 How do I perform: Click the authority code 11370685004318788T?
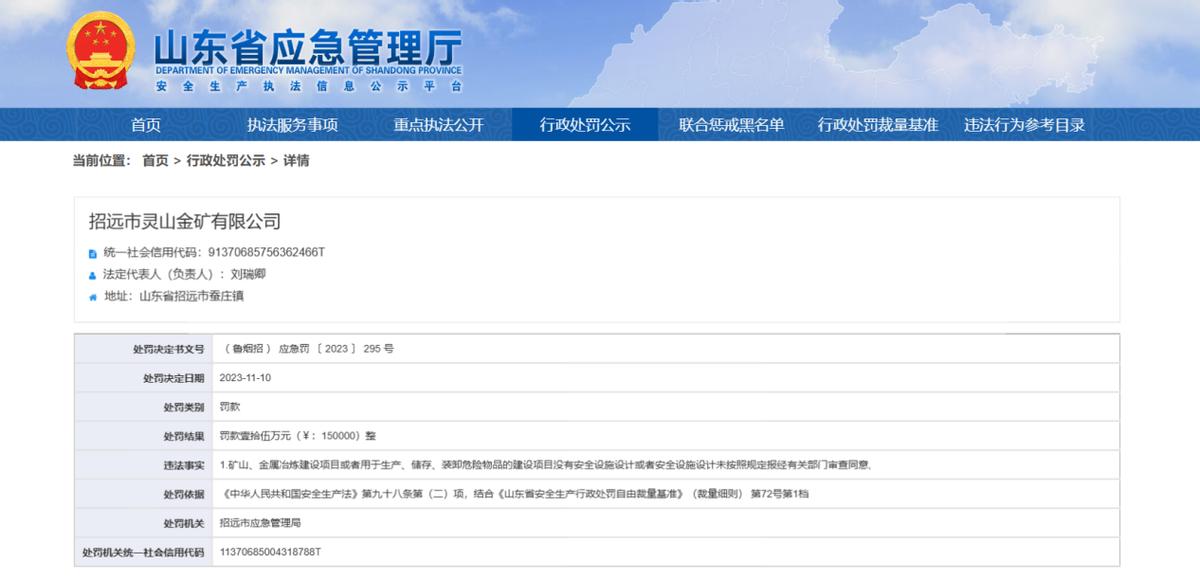tap(271, 552)
